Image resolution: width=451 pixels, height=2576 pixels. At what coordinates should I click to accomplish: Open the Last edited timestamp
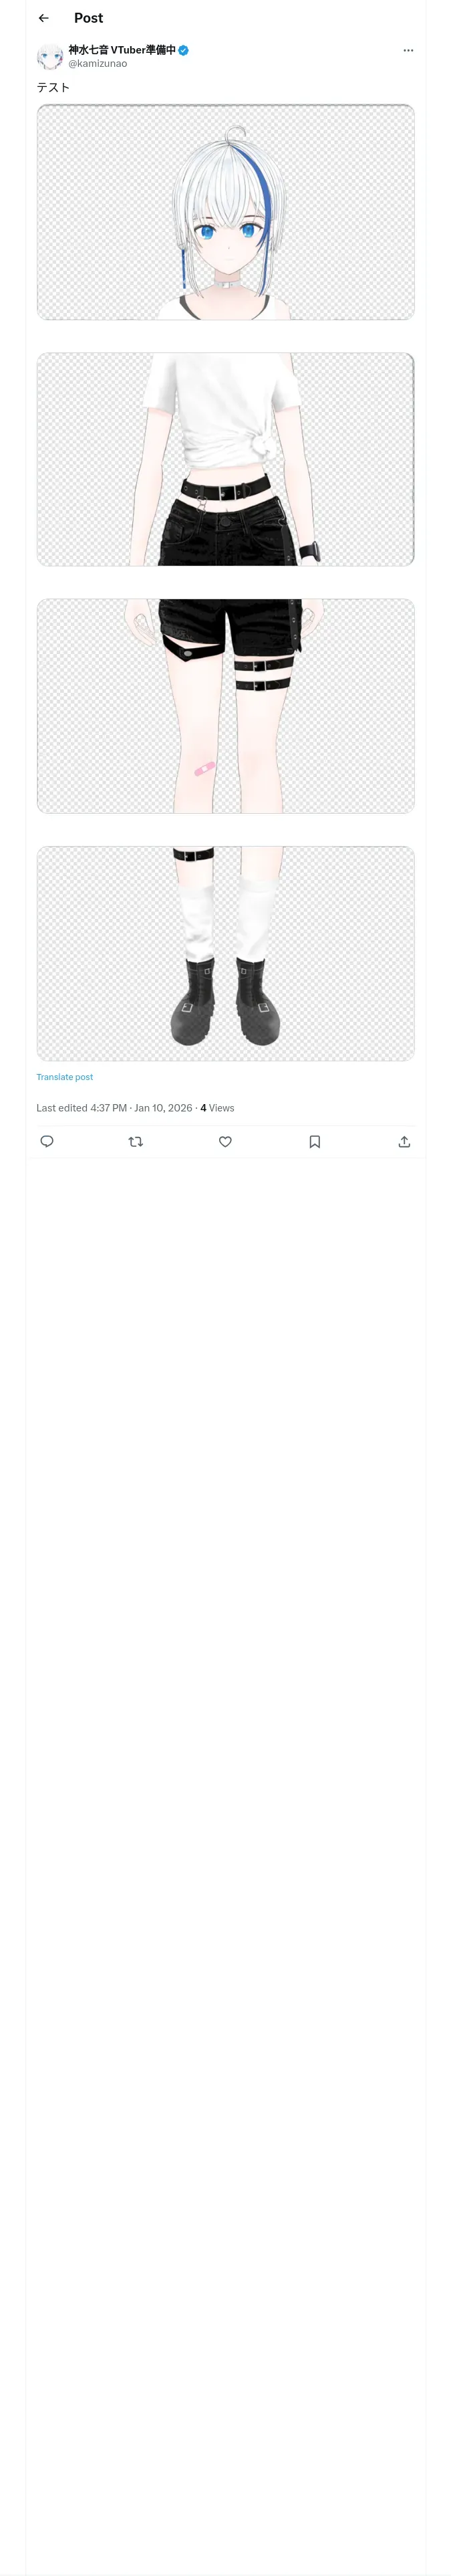(x=114, y=1108)
